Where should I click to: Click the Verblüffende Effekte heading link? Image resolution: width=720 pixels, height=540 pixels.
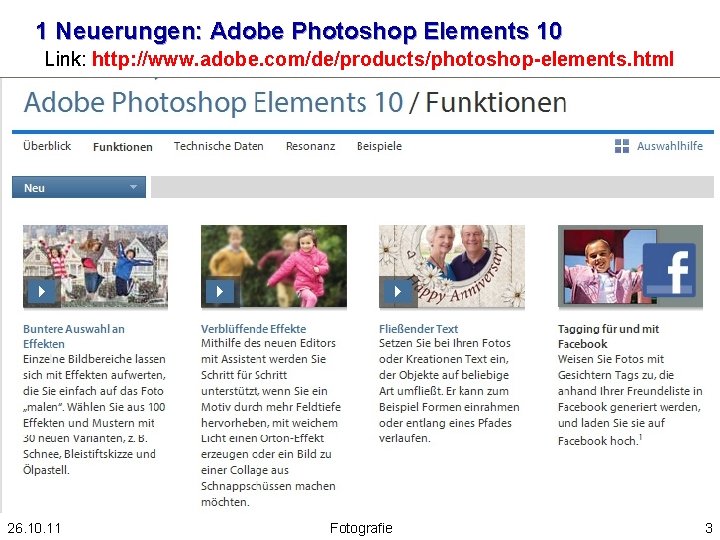pyautogui.click(x=253, y=329)
